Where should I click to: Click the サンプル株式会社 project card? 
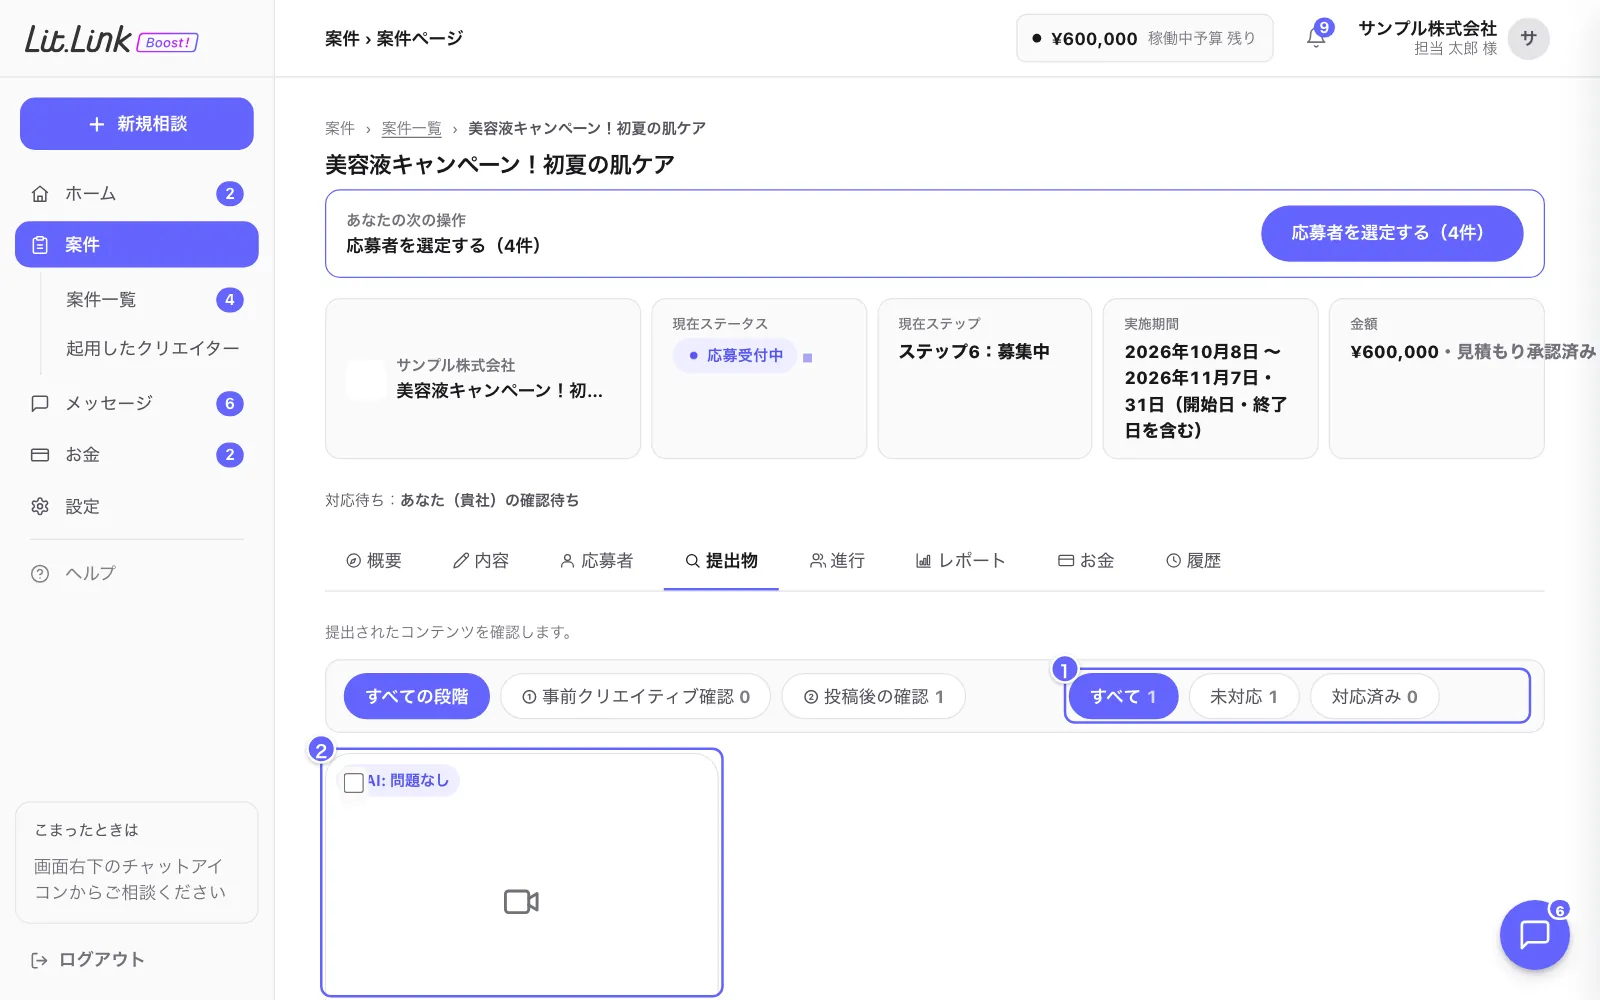483,379
